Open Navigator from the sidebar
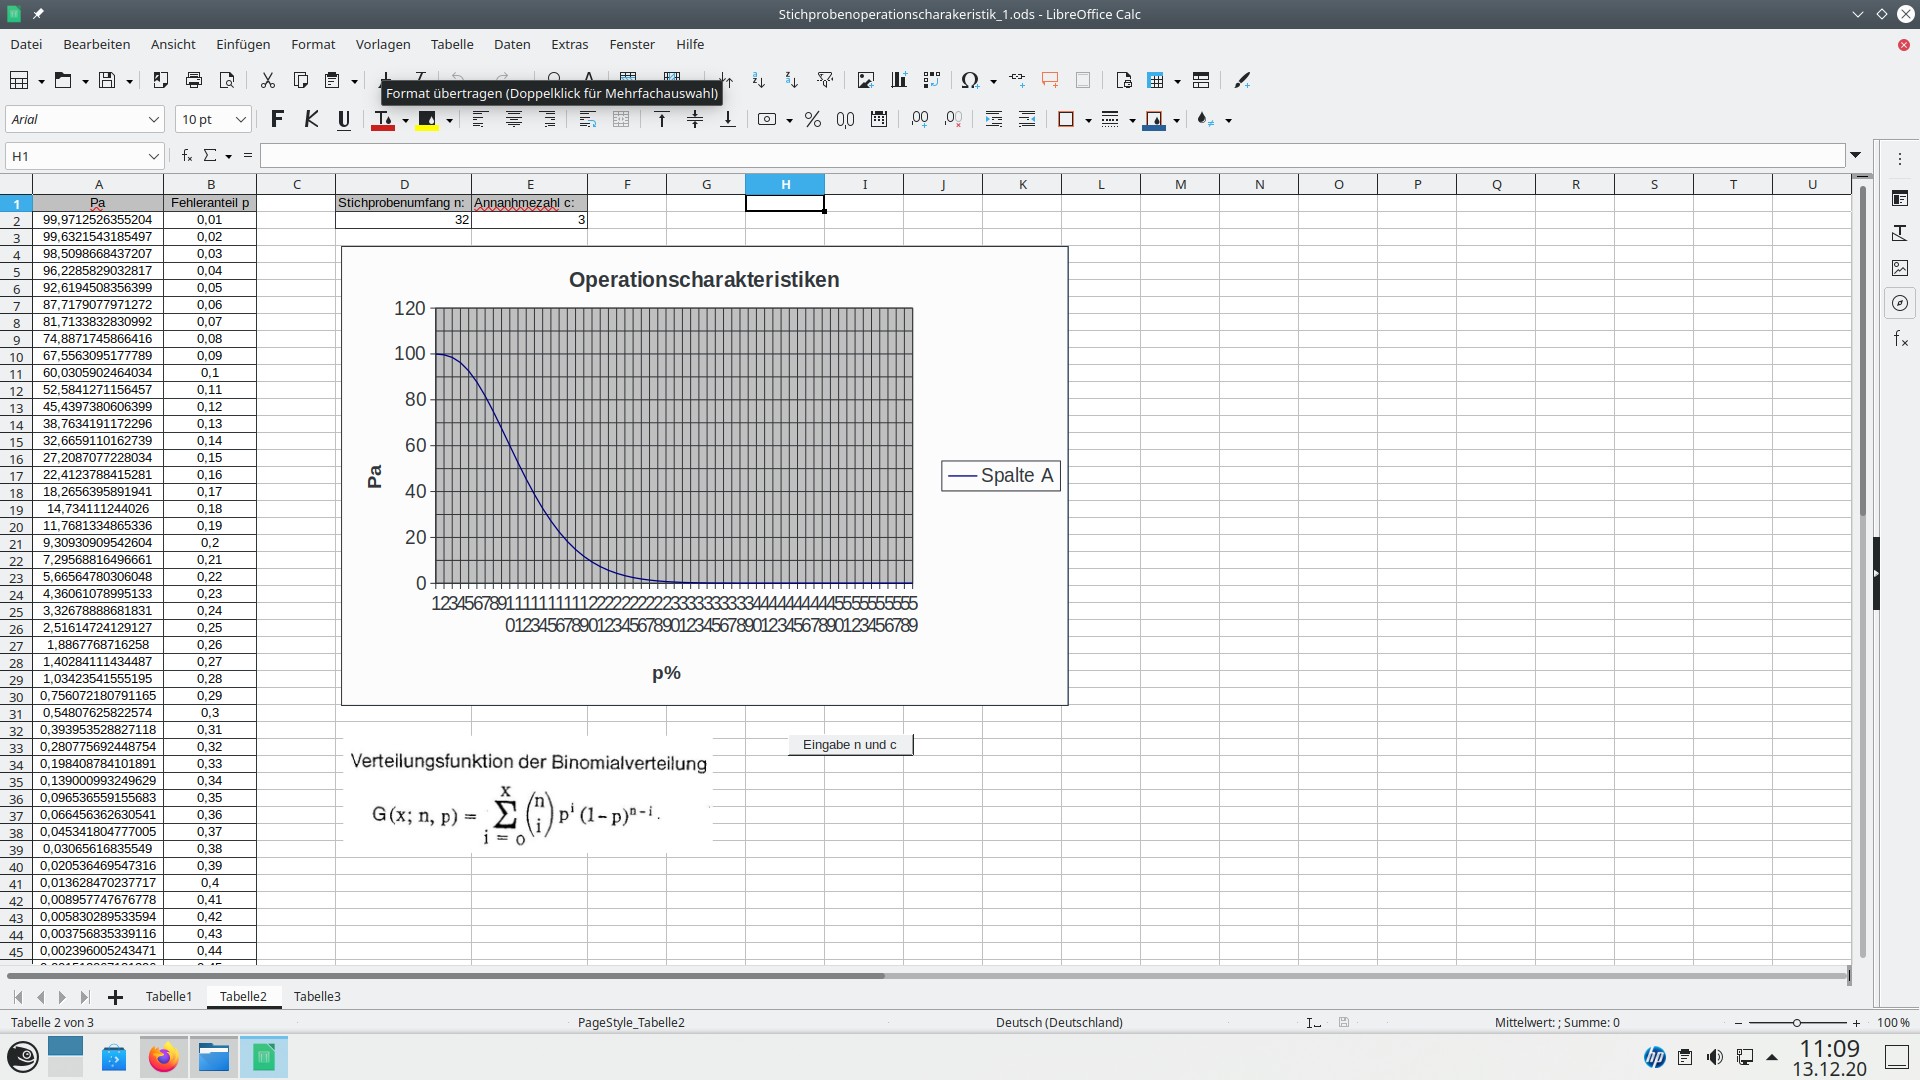Viewport: 1920px width, 1080px height. (1900, 303)
